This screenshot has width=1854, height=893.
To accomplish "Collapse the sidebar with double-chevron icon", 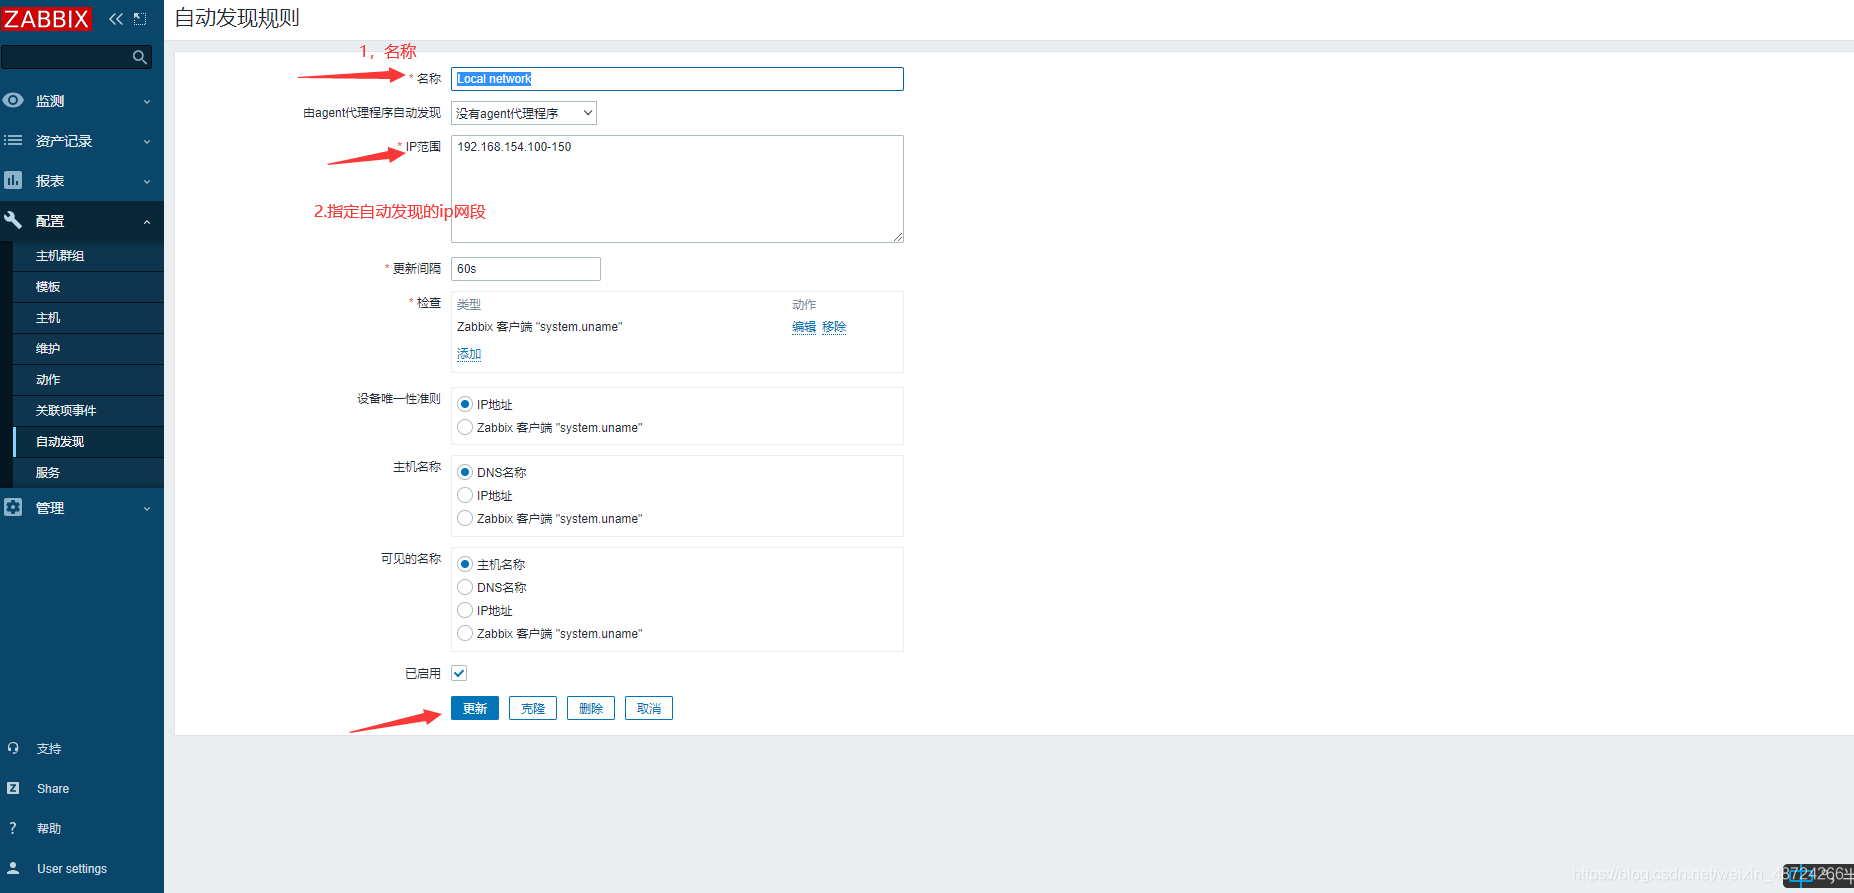I will coord(116,19).
